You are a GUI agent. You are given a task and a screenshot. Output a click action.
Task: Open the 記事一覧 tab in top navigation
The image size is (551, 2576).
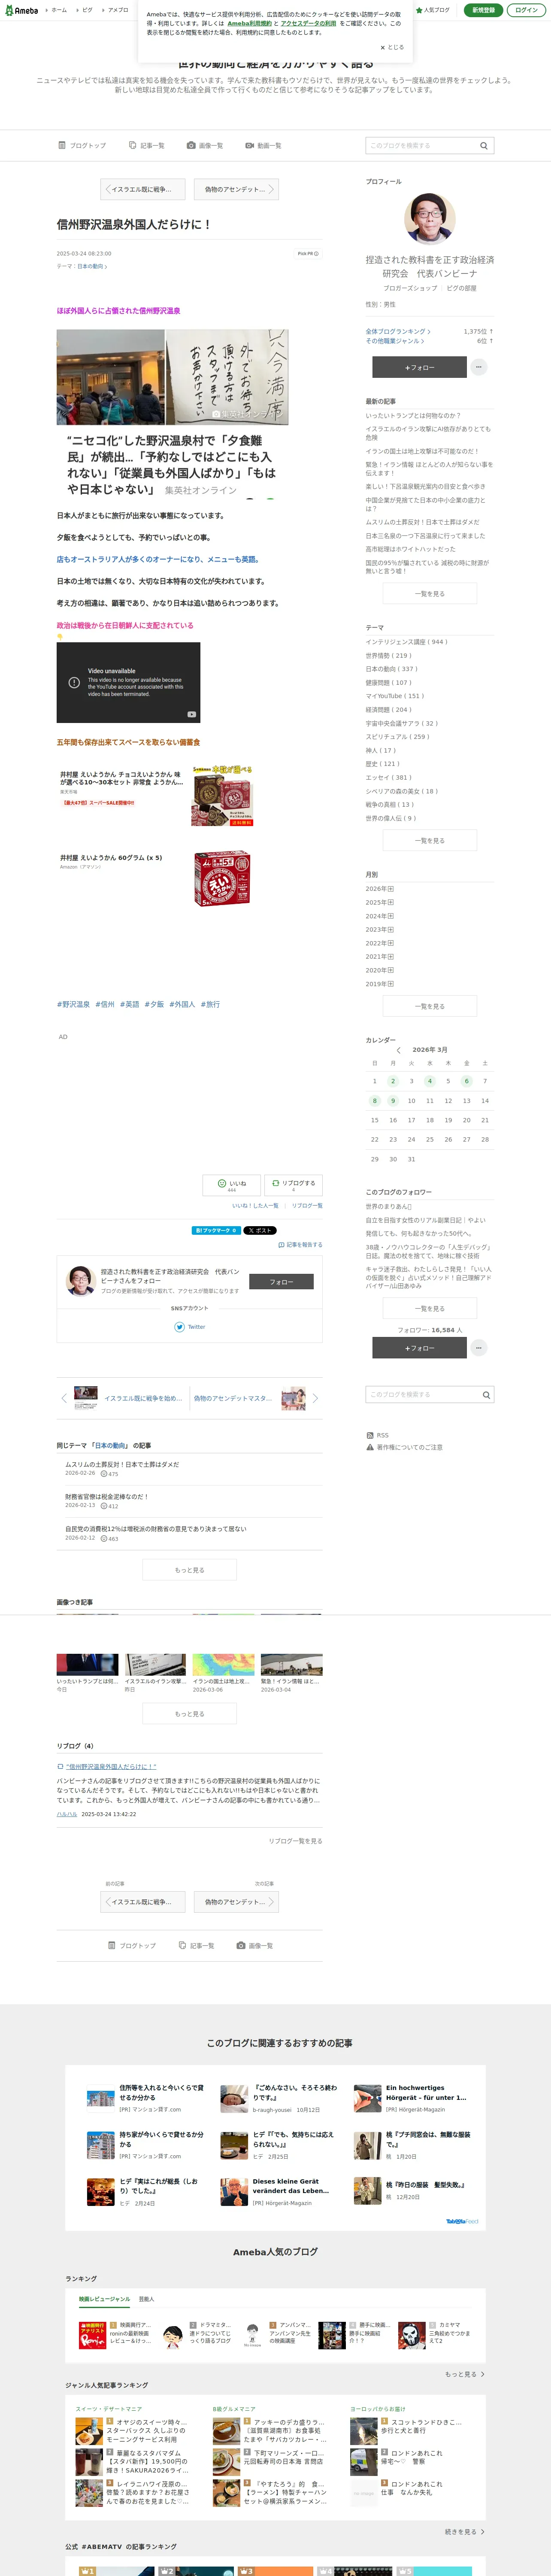147,145
